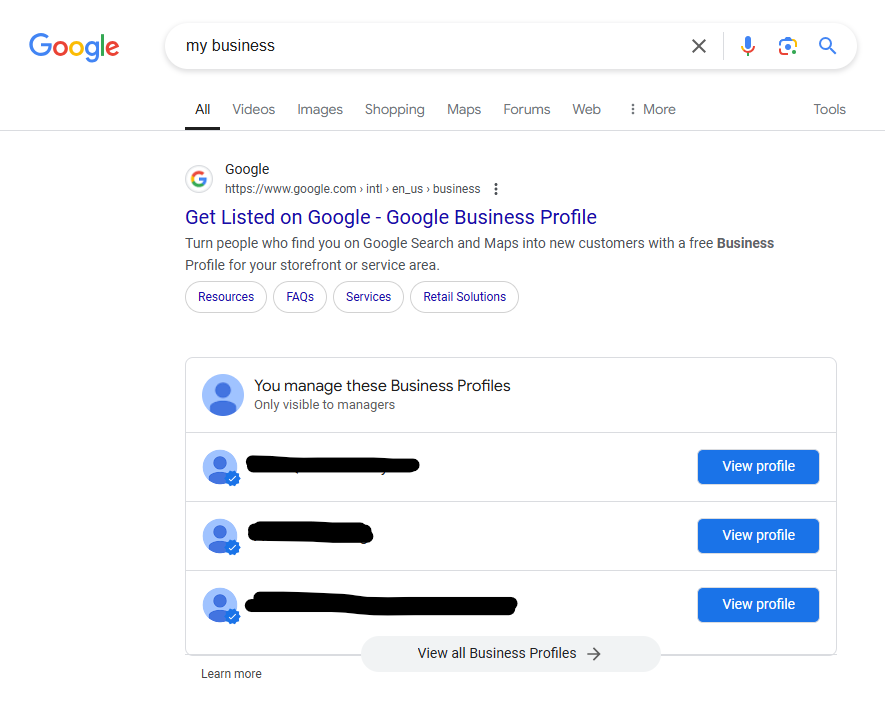The image size is (885, 707).
Task: Switch to the Videos tab
Action: 253,110
